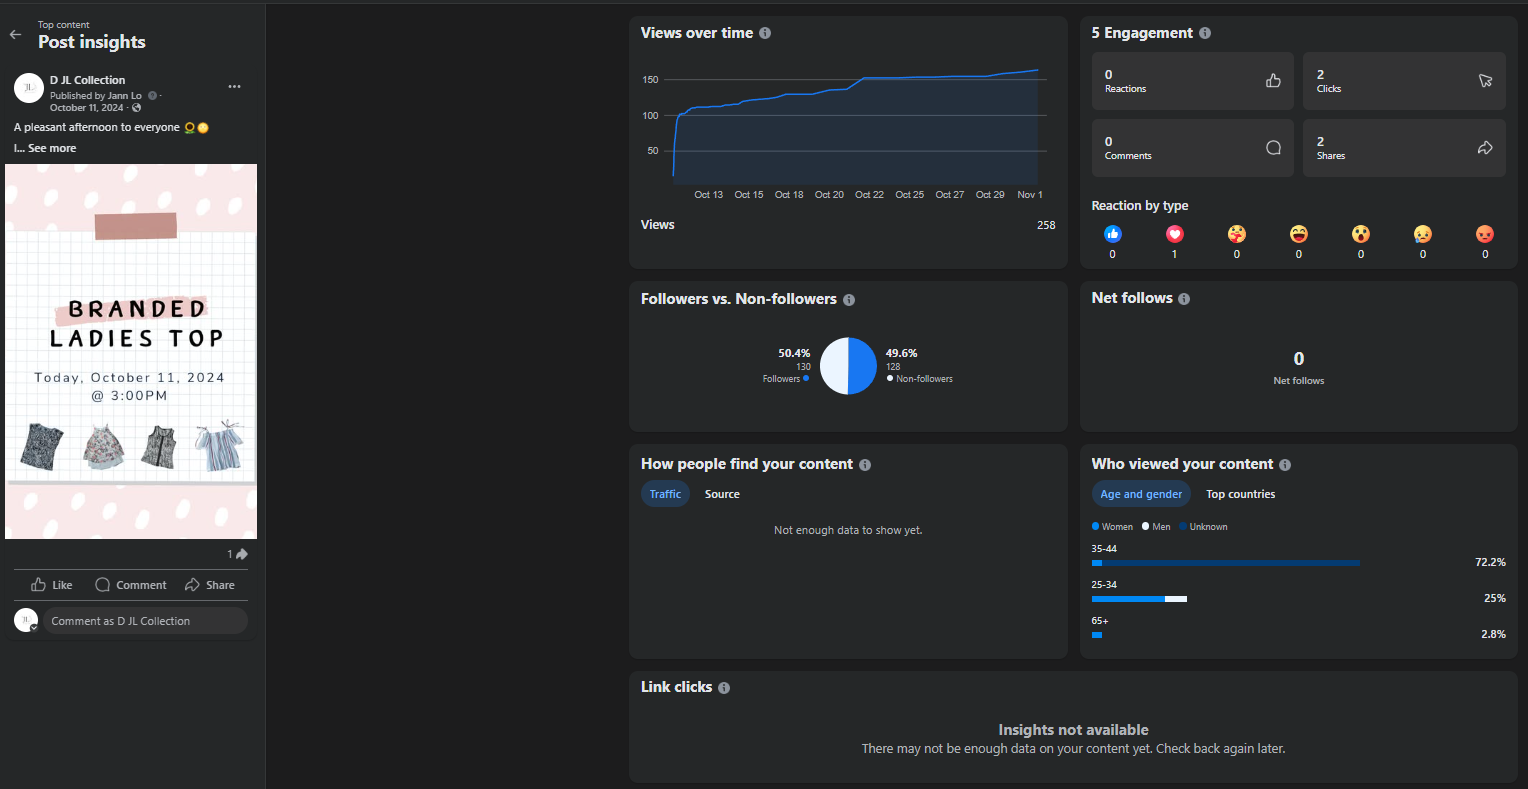
Task: Switch to the Top countries tab
Action: coord(1240,494)
